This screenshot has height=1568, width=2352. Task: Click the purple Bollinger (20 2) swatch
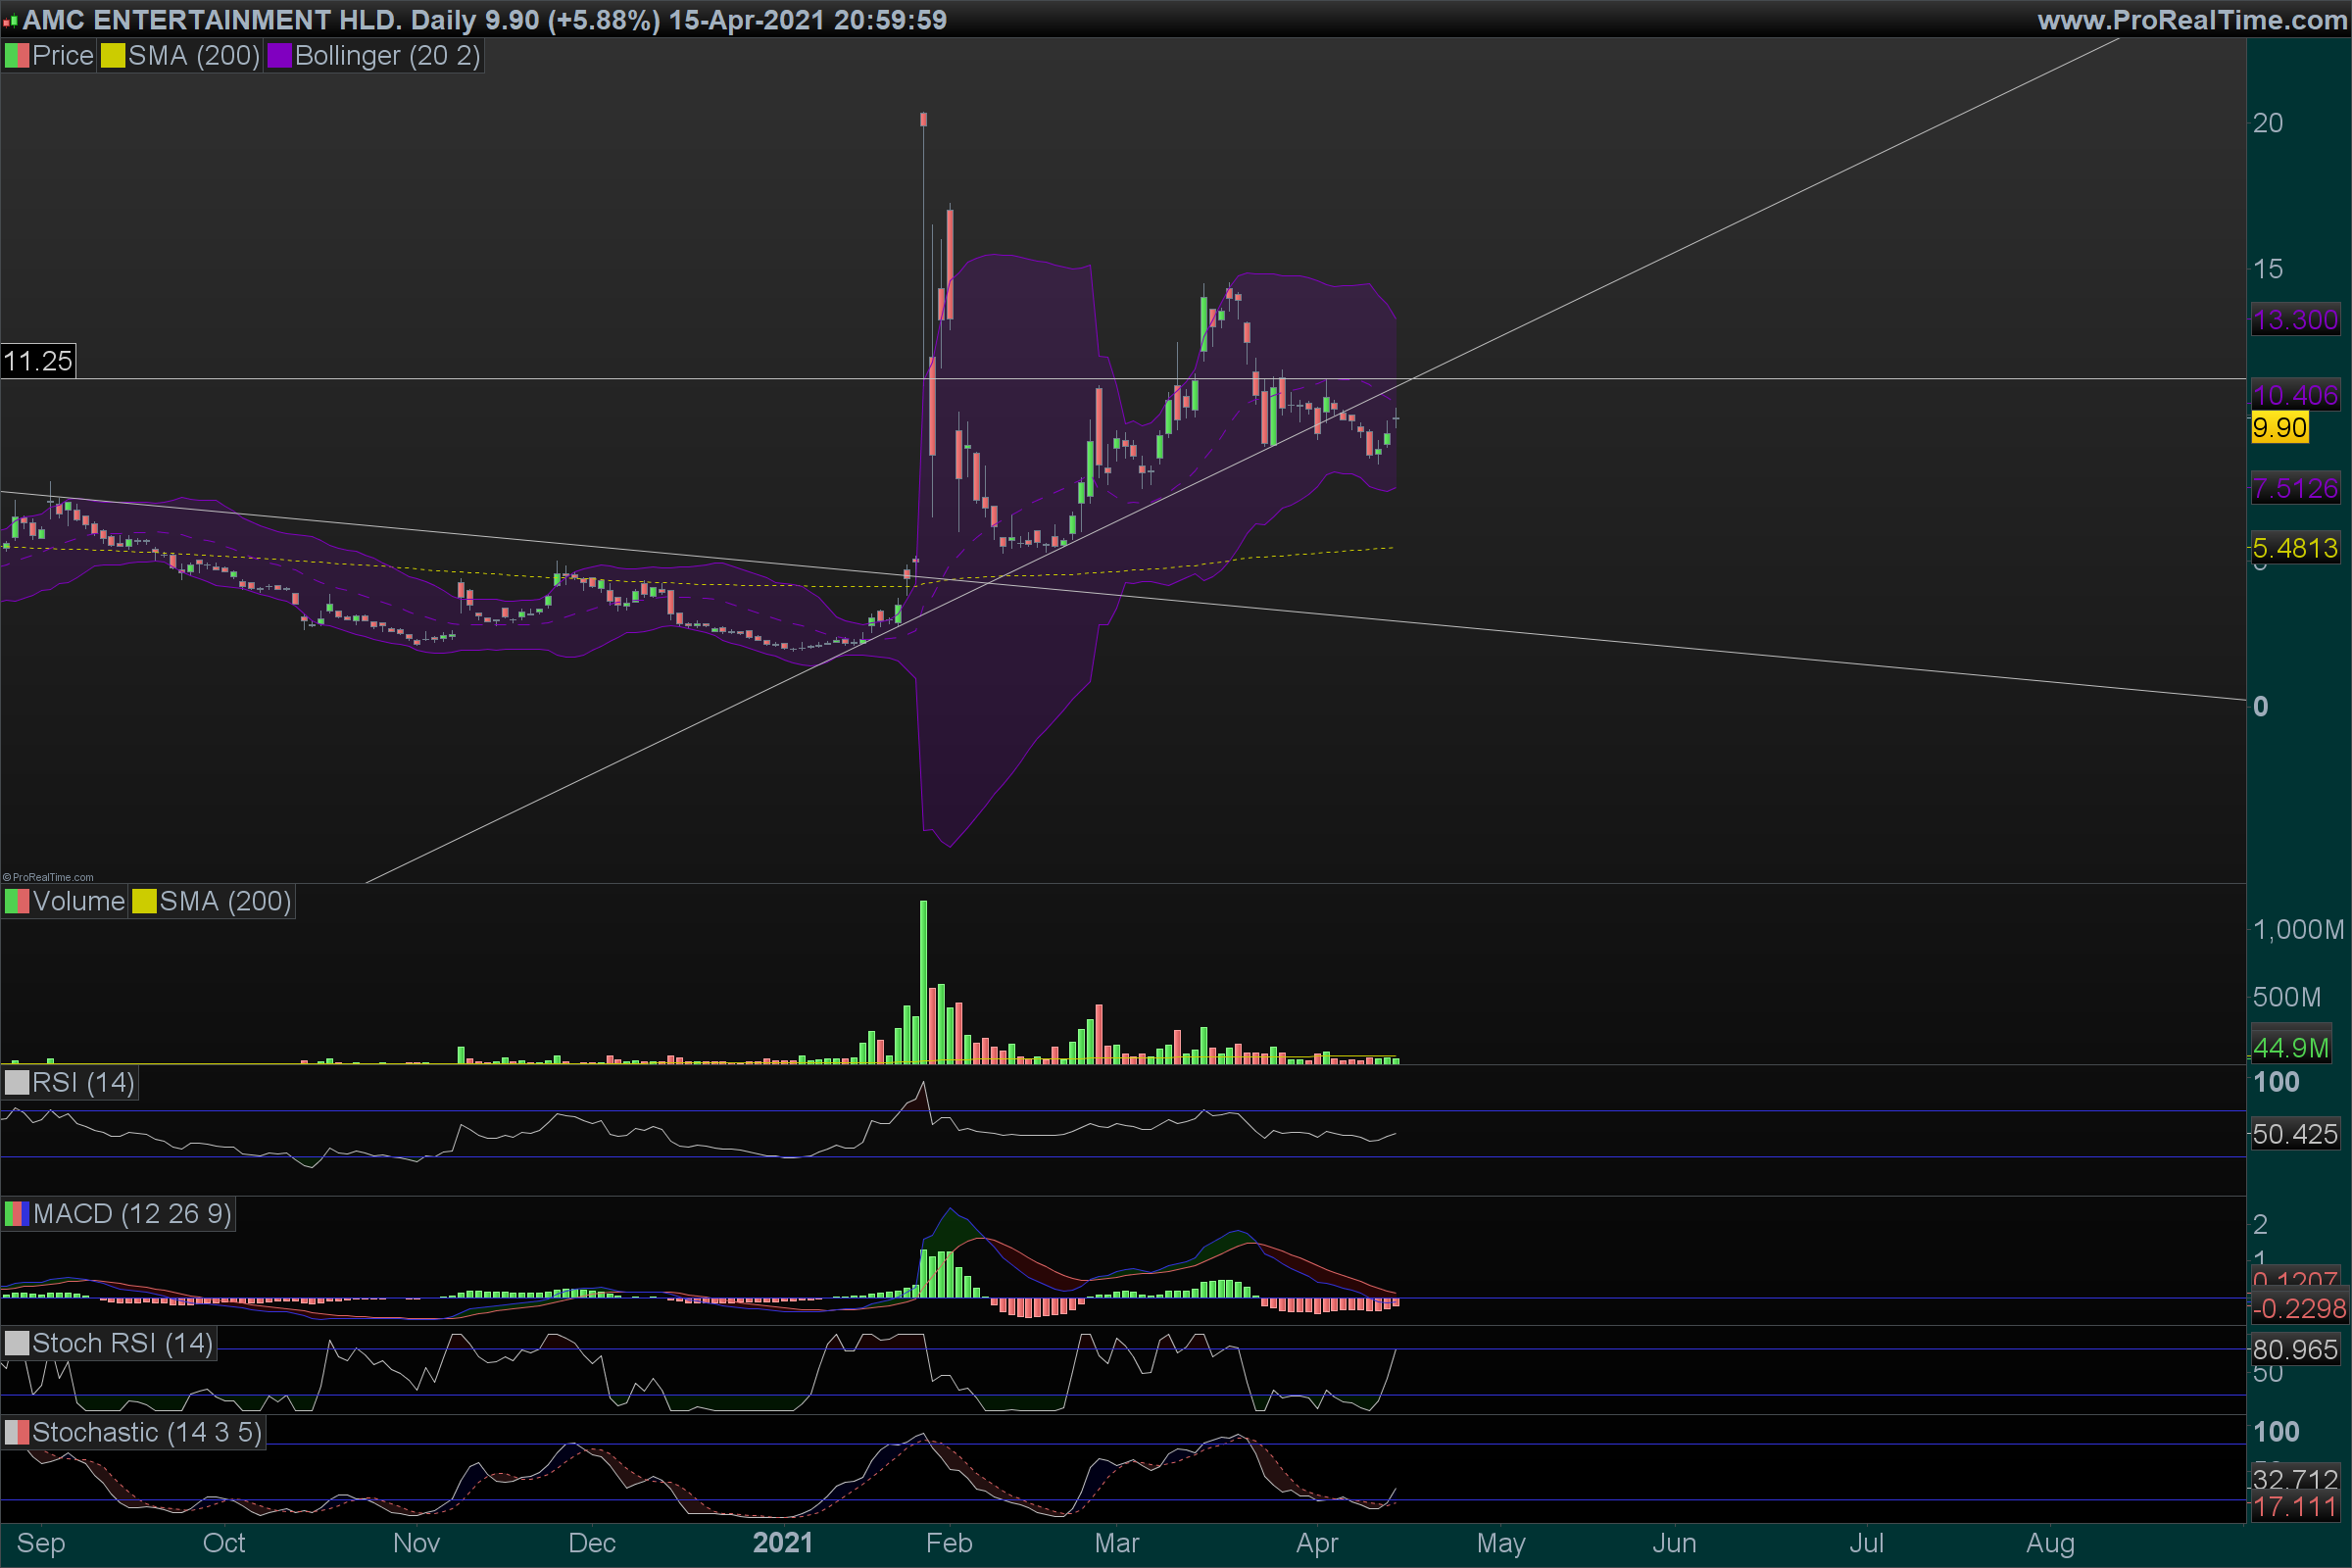coord(279,56)
